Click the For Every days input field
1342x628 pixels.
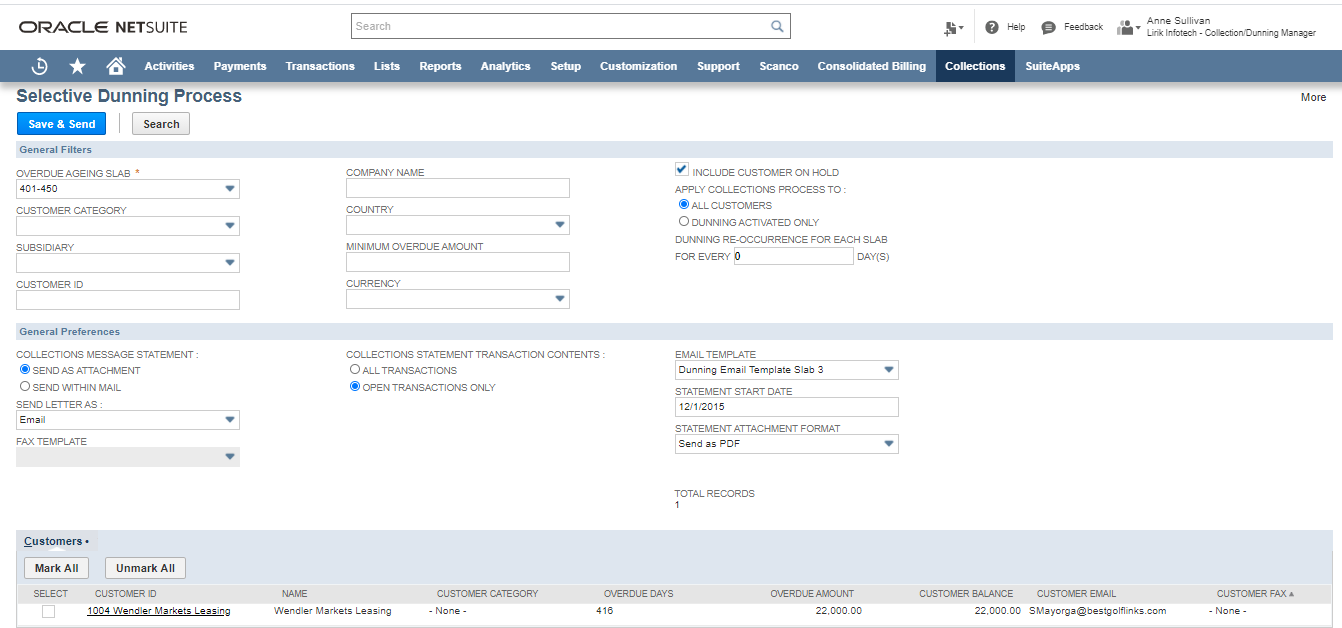794,256
